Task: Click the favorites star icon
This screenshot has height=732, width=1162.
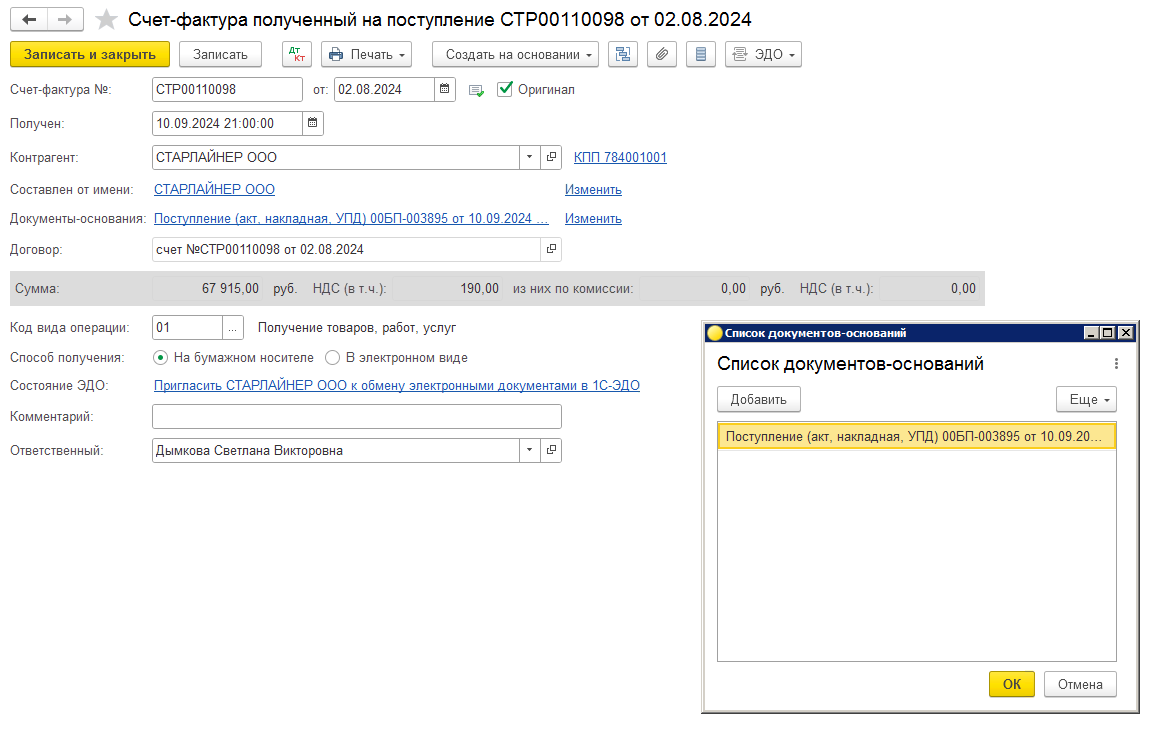Action: coord(106,20)
